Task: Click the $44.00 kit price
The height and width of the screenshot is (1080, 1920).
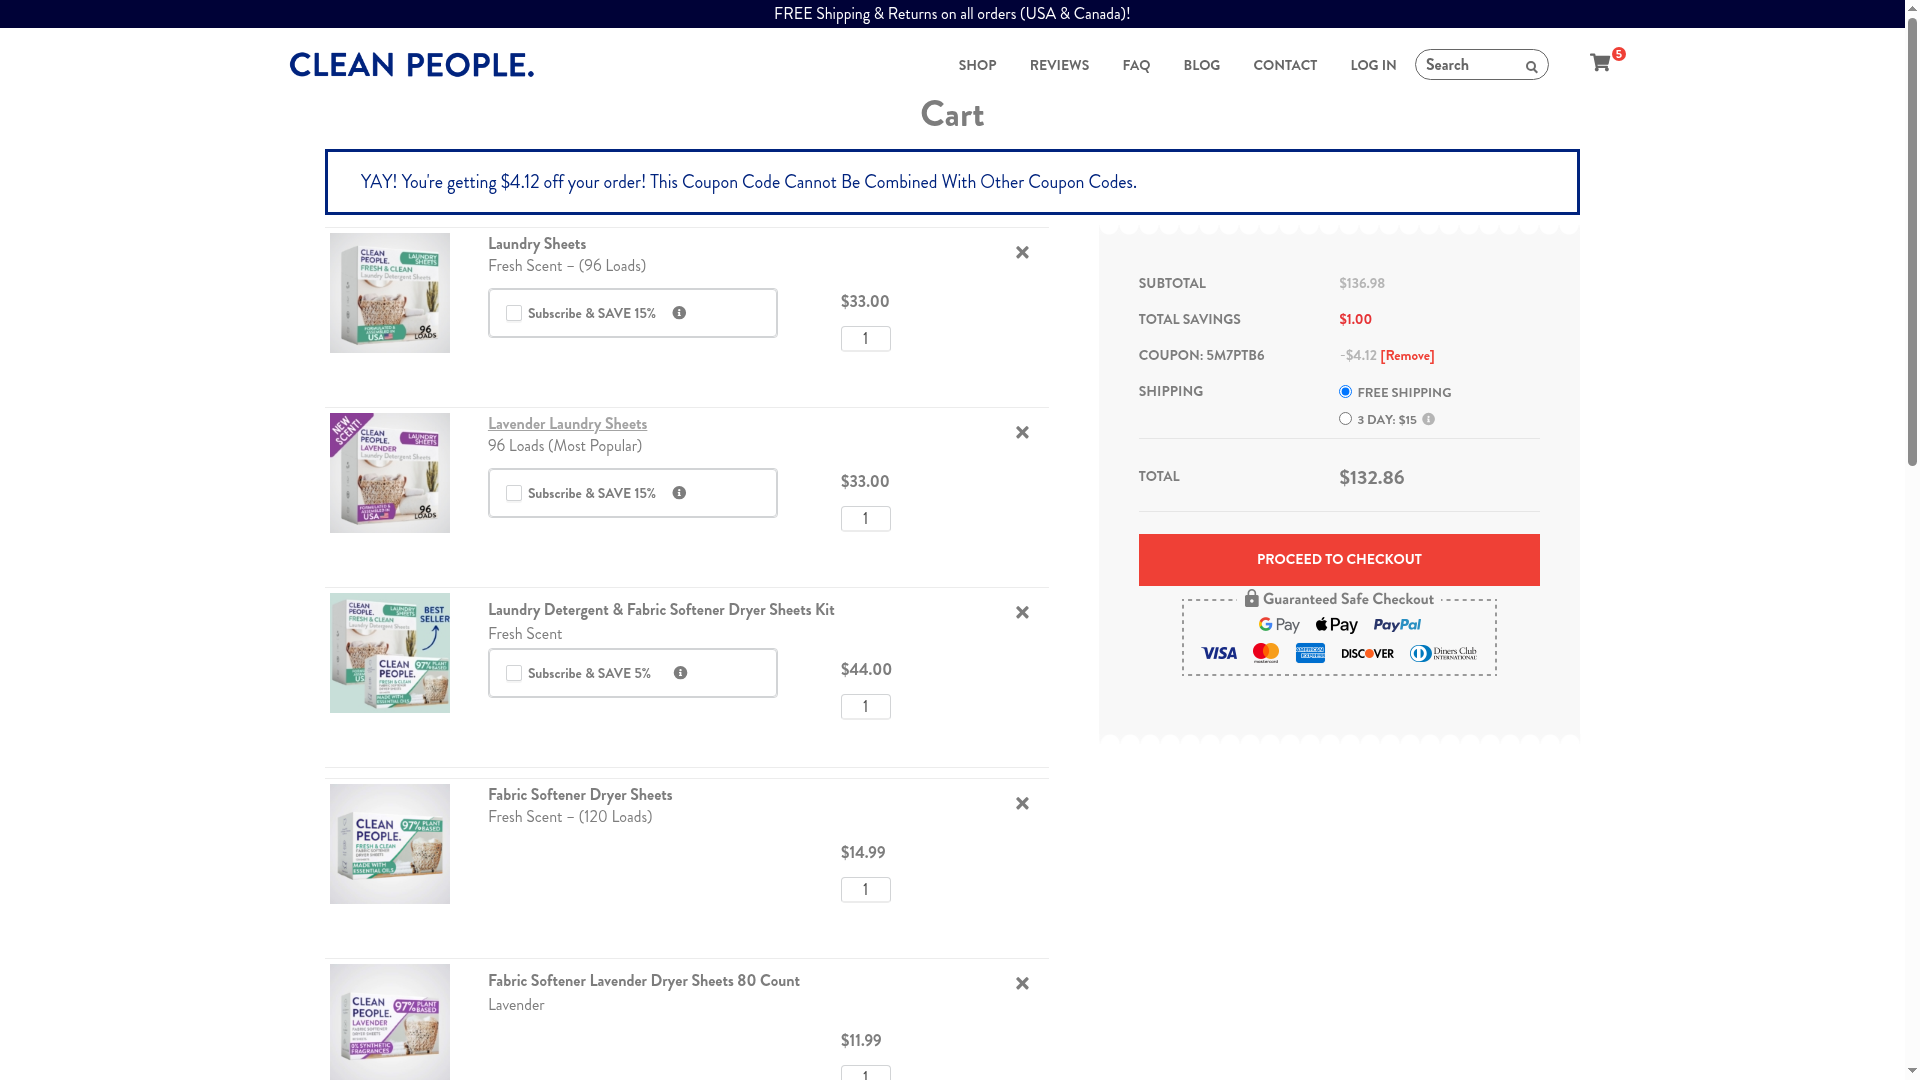Action: click(x=866, y=670)
